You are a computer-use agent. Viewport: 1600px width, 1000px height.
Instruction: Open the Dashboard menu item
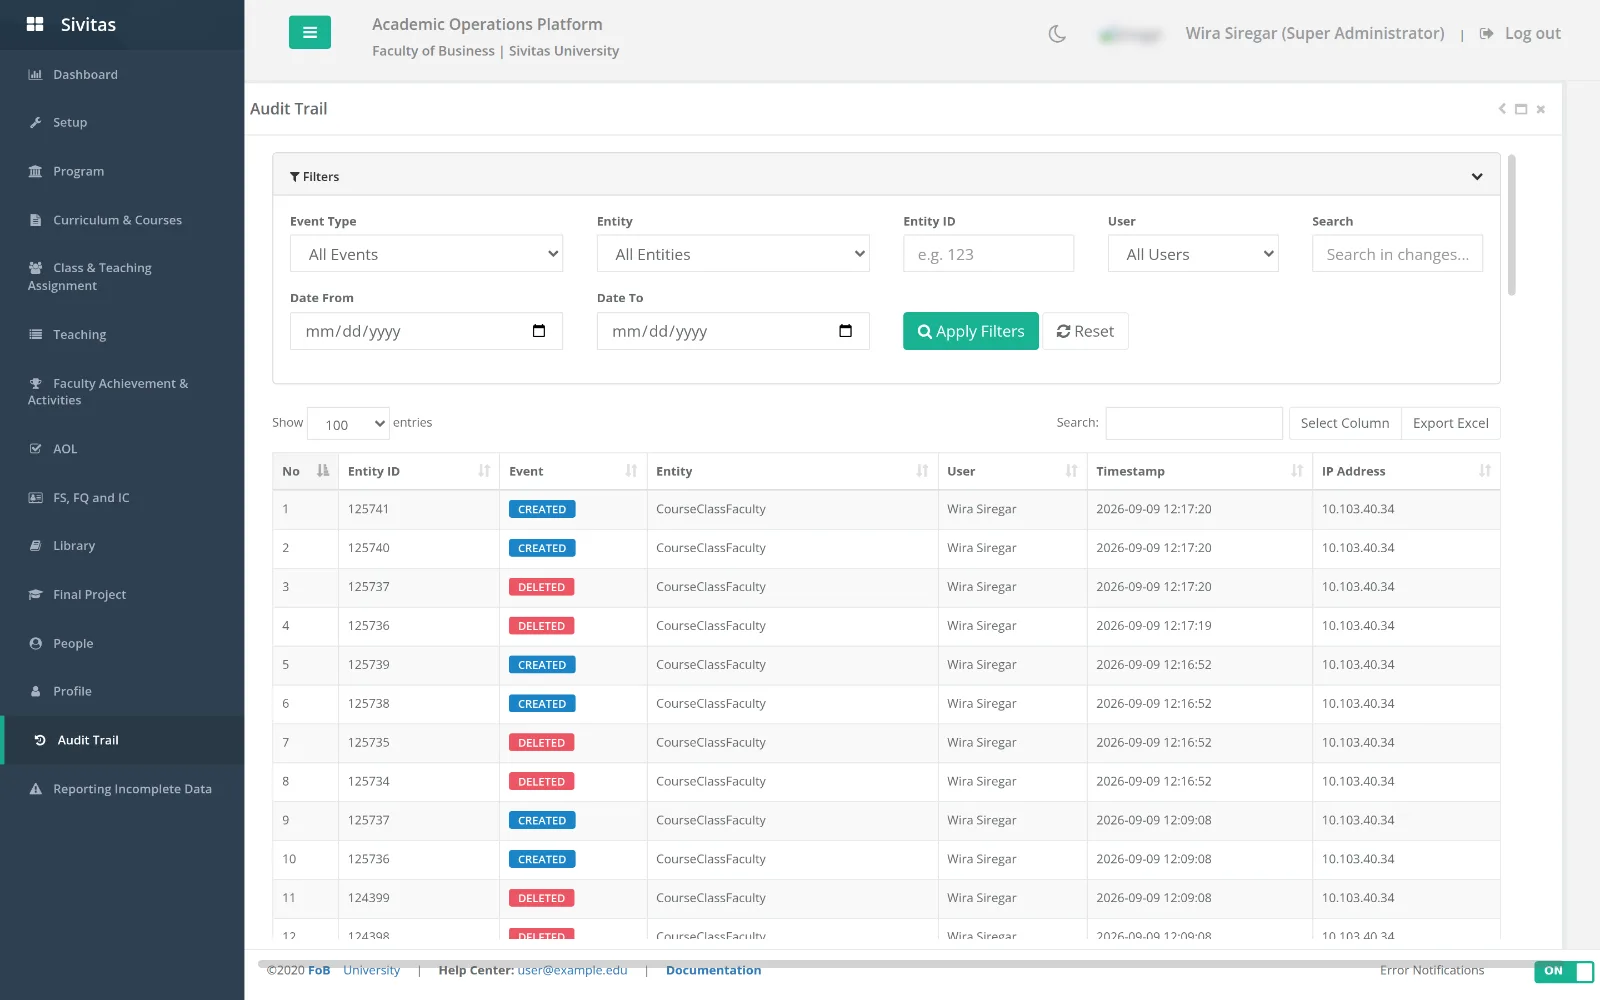pos(122,75)
